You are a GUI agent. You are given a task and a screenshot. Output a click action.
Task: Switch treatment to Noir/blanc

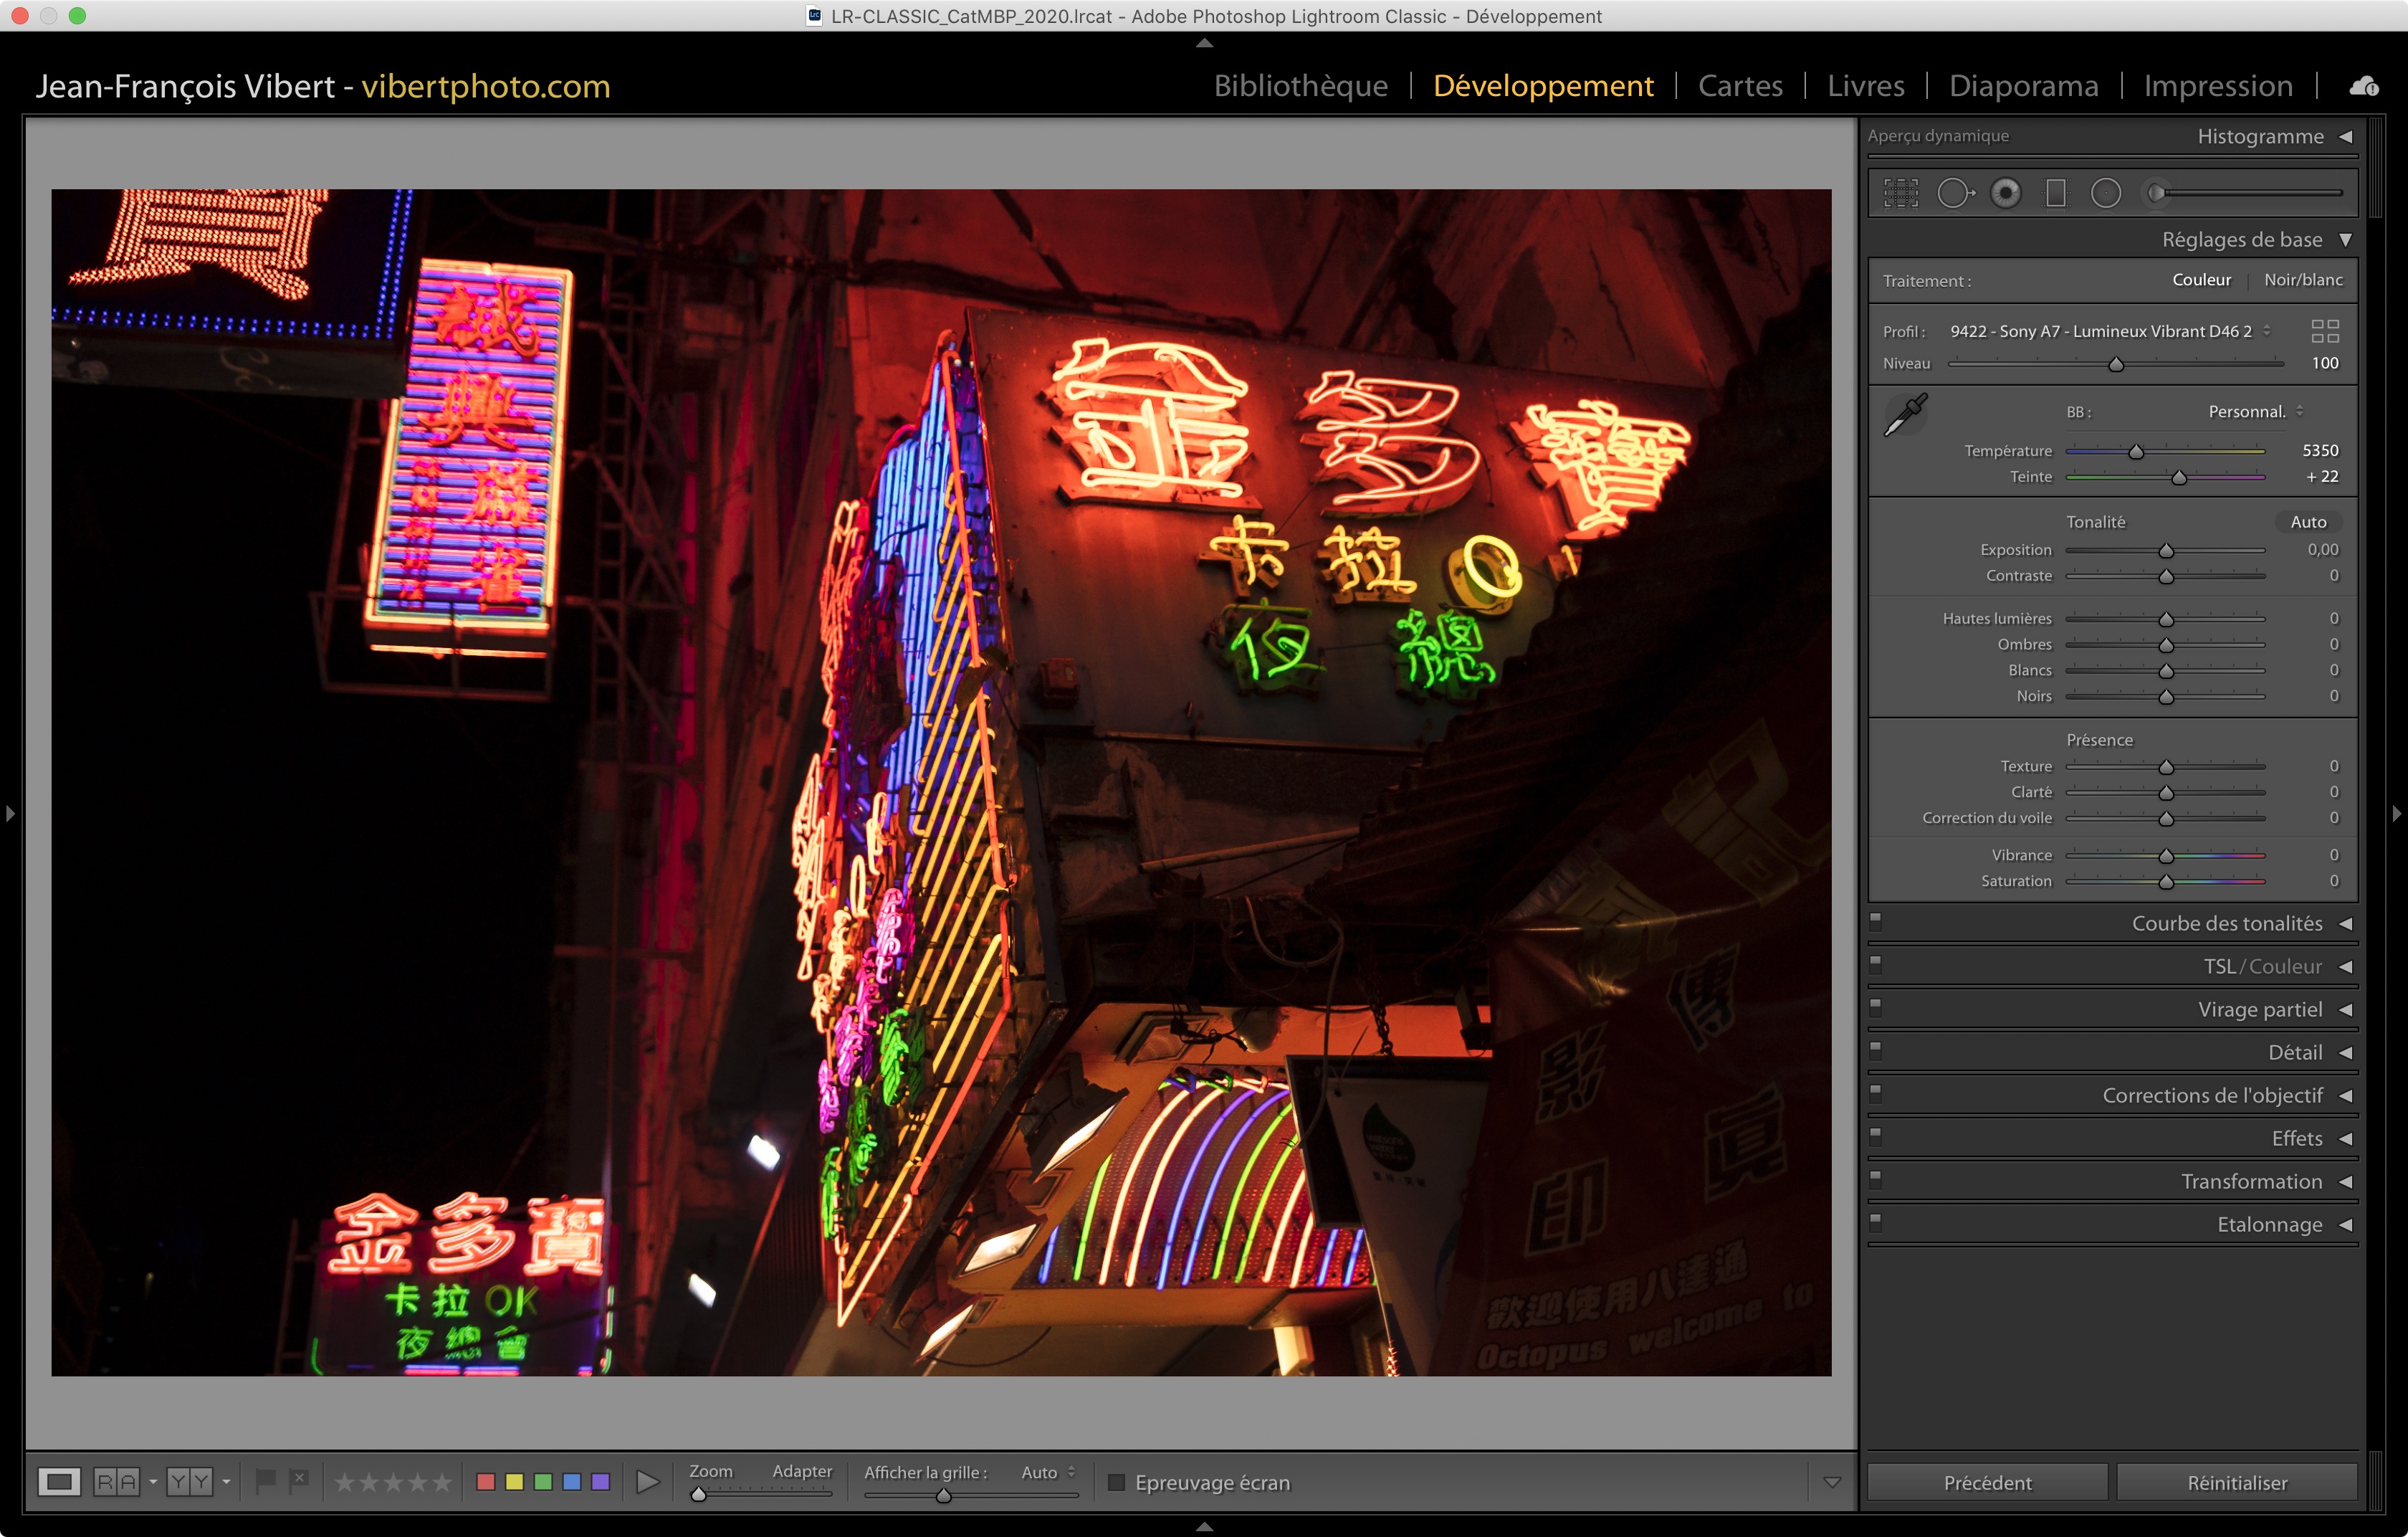(2303, 280)
